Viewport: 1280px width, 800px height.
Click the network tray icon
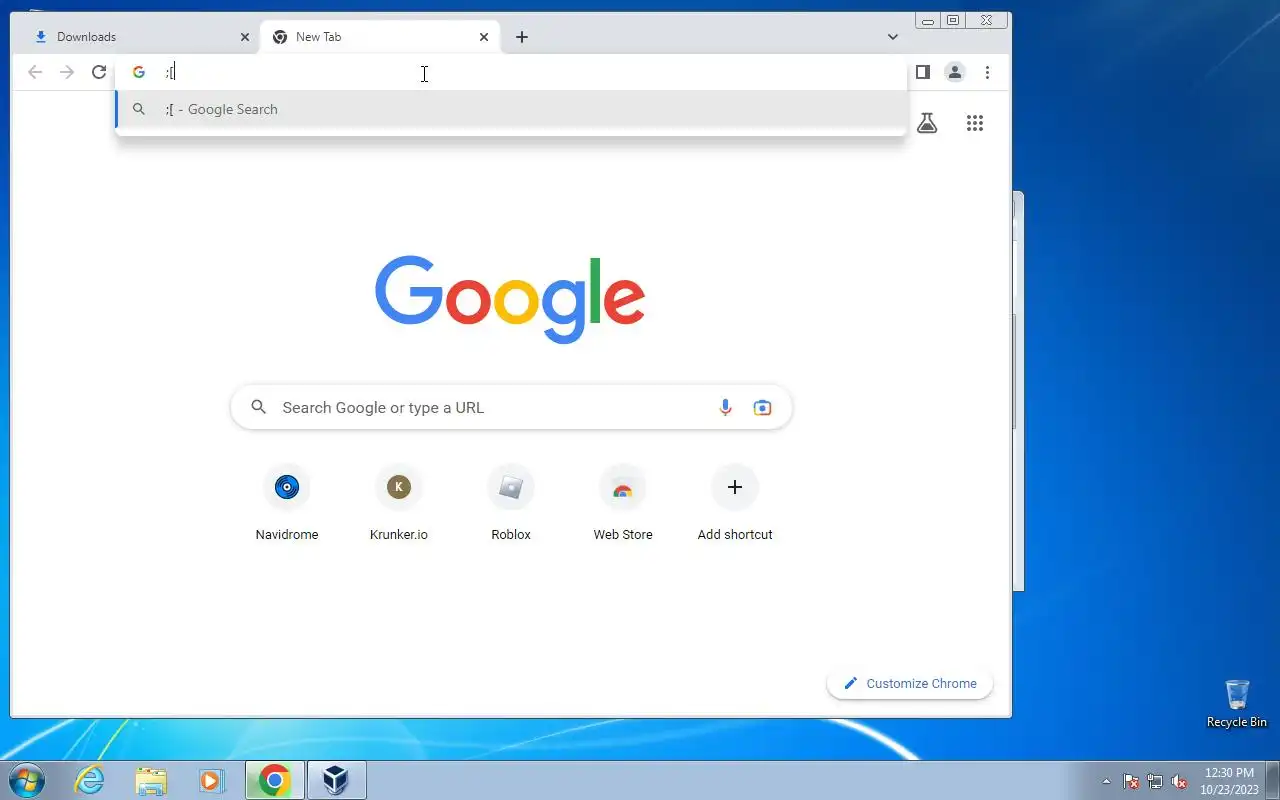point(1155,781)
